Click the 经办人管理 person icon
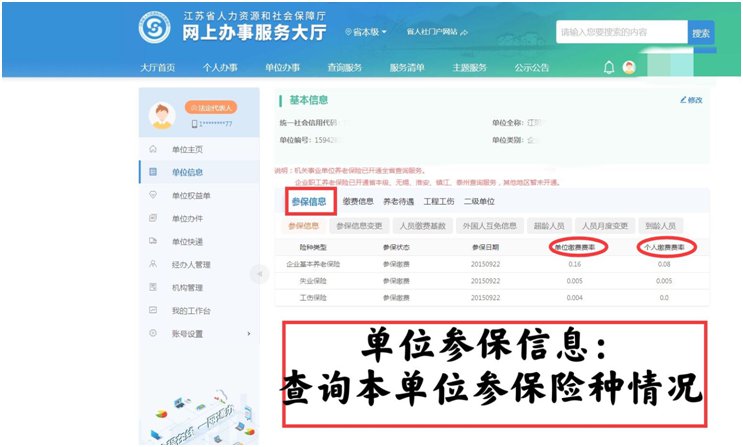Viewport: 743px width, 447px height. tap(153, 264)
